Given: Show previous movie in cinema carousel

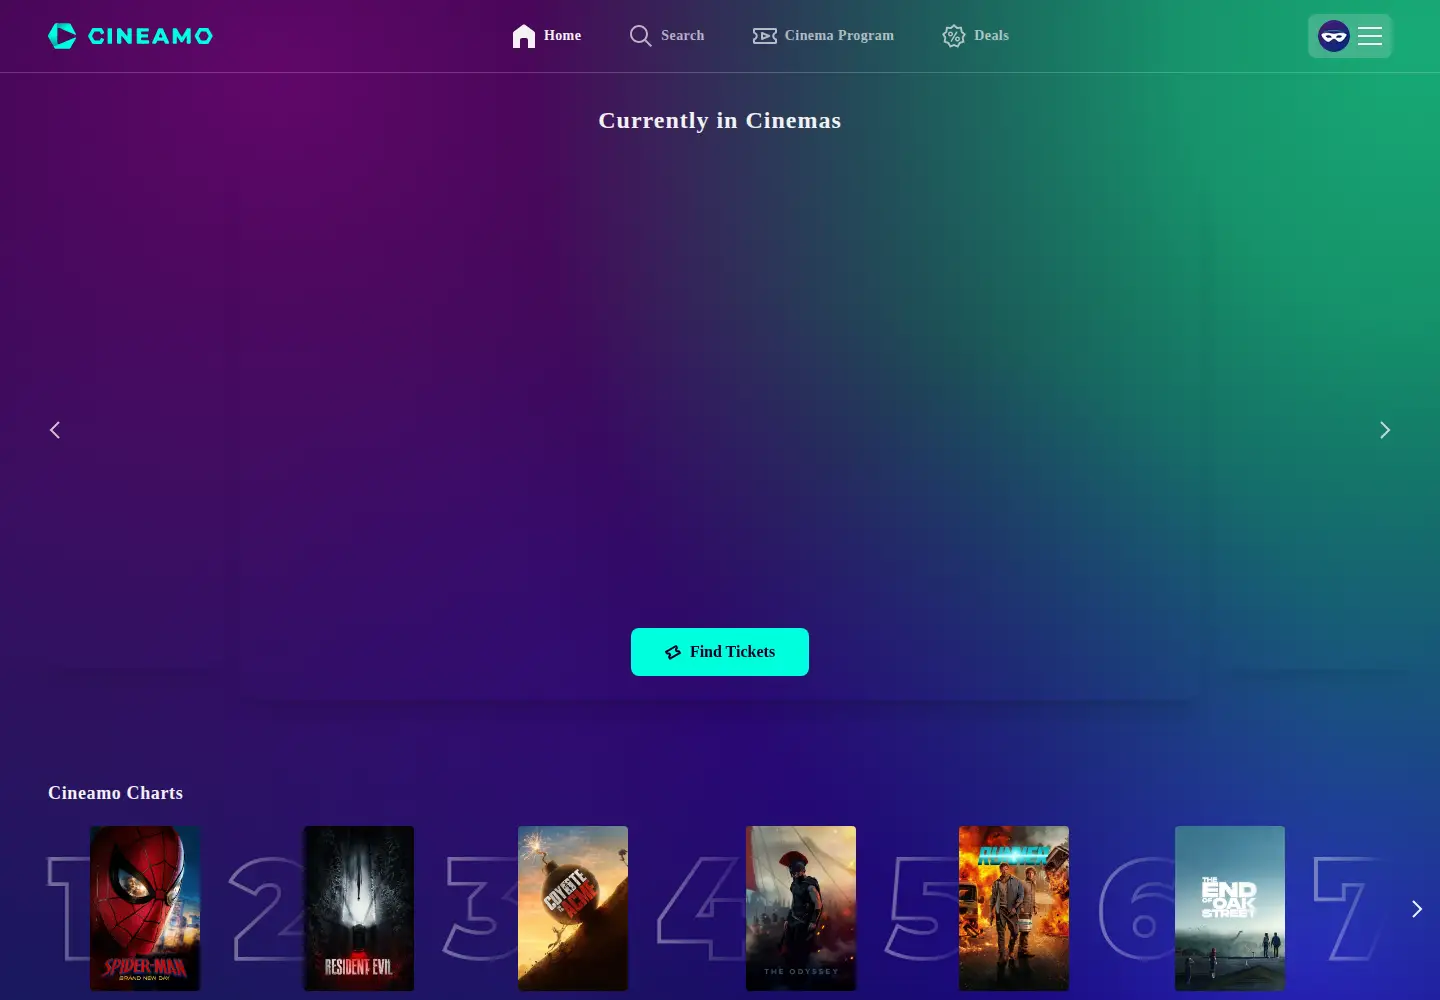Looking at the screenshot, I should click(x=55, y=430).
